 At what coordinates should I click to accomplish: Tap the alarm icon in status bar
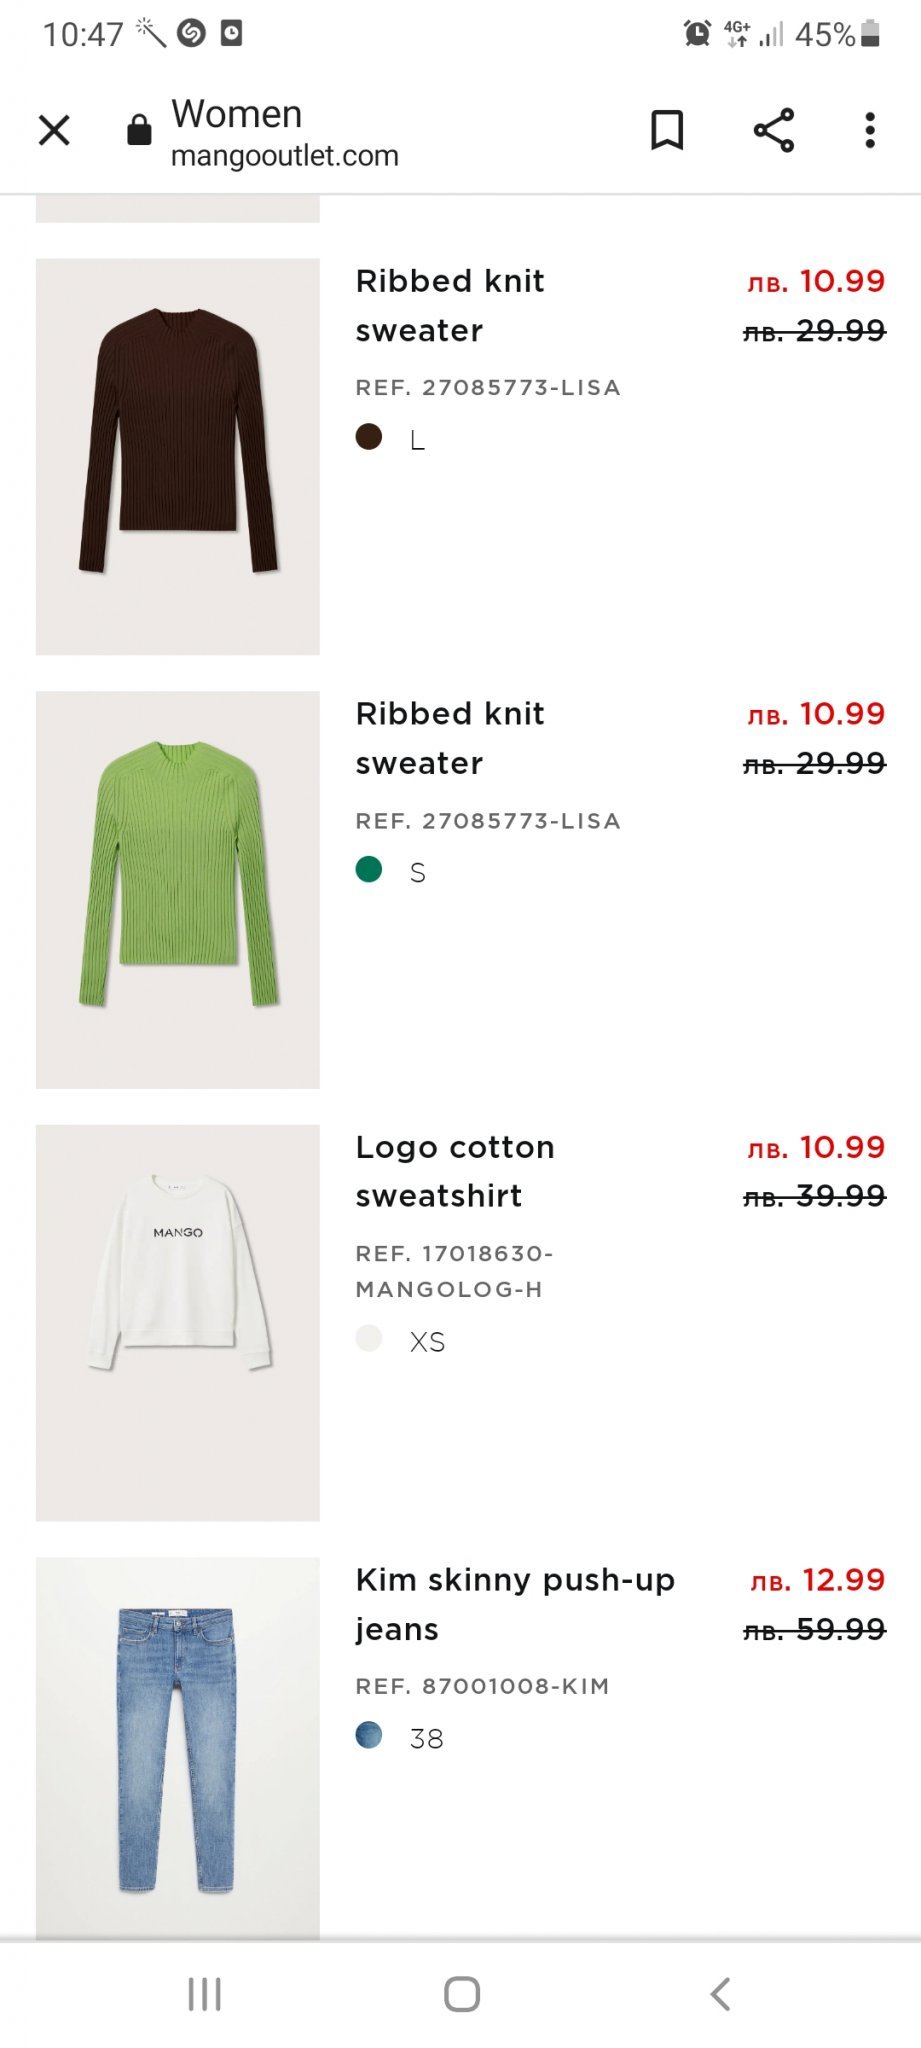tap(697, 34)
